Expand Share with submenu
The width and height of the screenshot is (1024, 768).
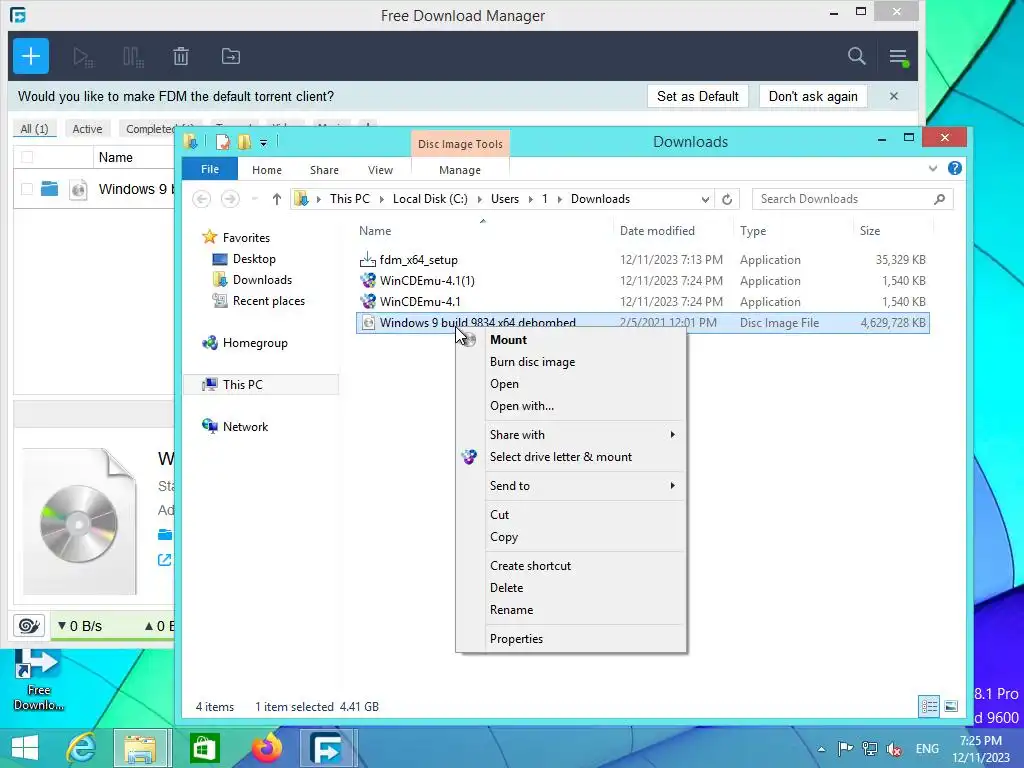(571, 435)
